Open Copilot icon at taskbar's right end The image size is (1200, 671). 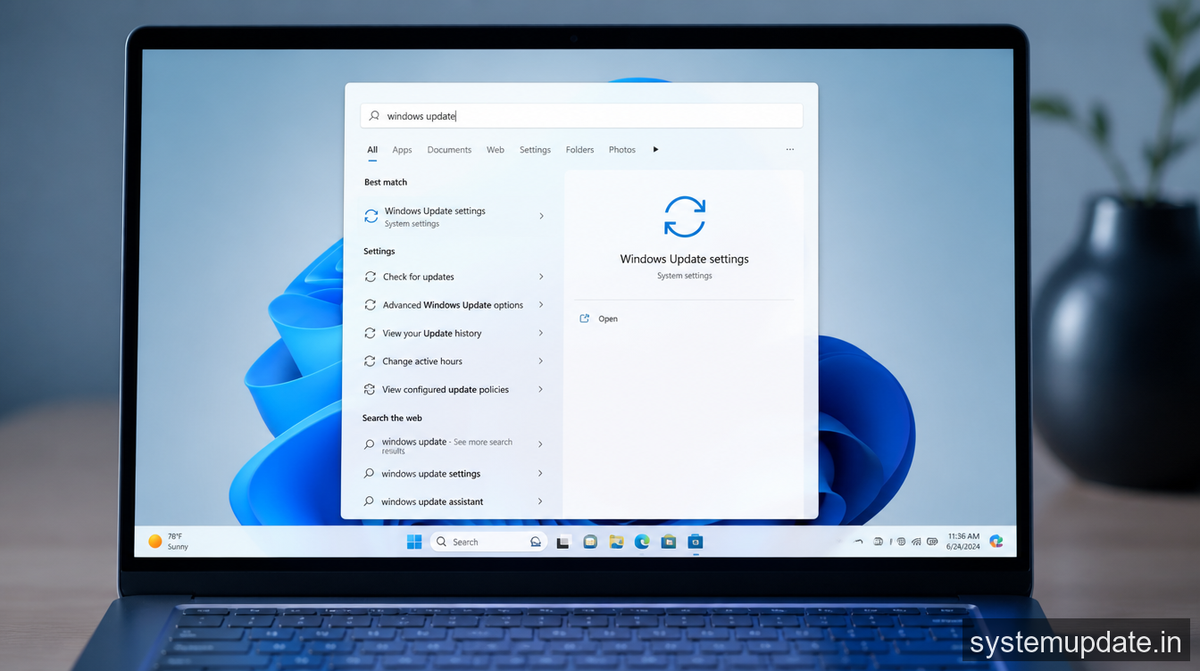[x=996, y=541]
